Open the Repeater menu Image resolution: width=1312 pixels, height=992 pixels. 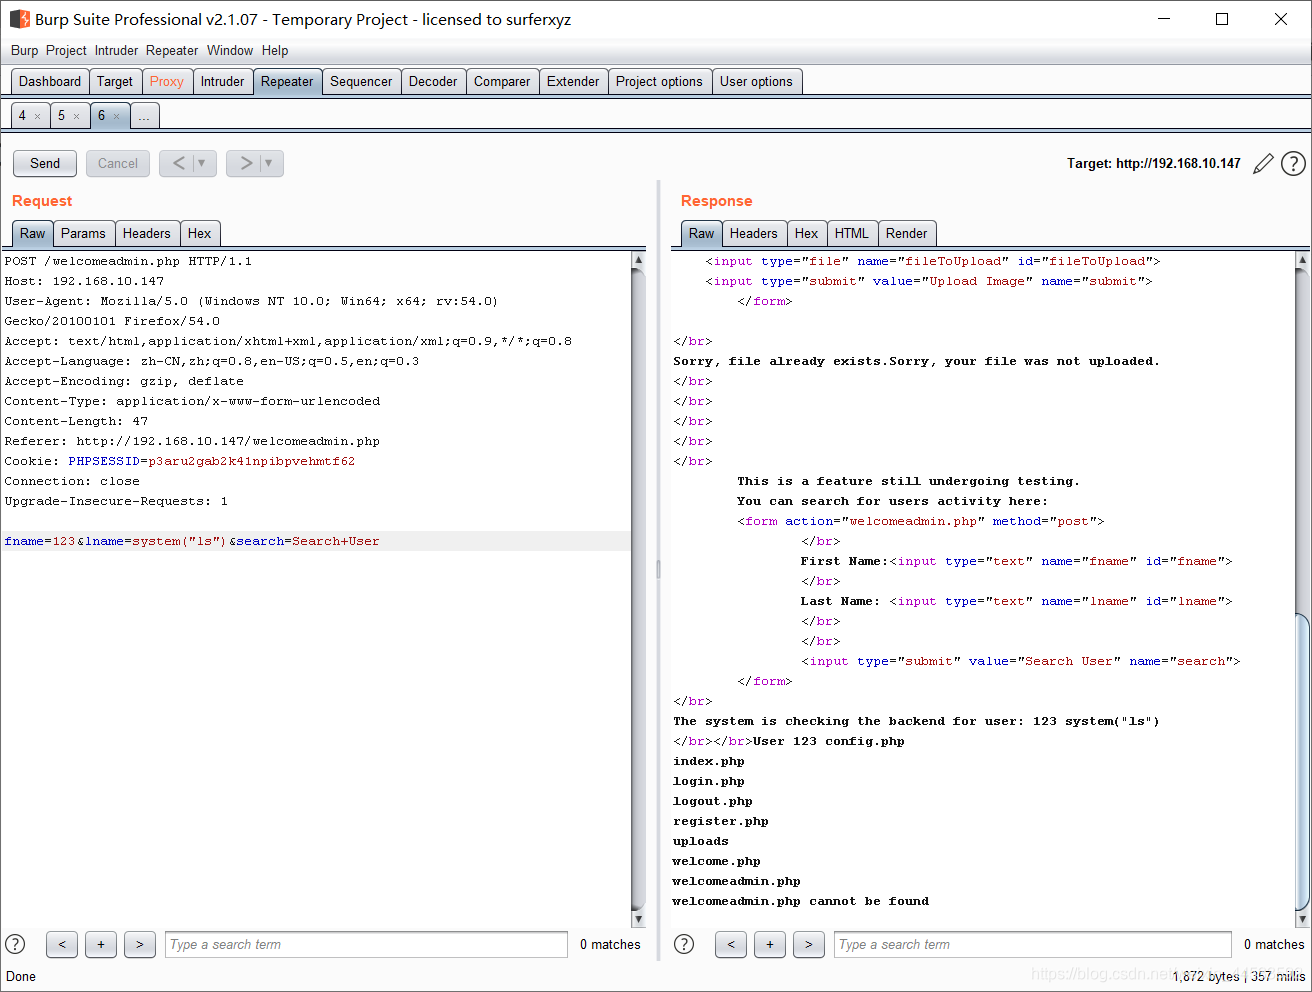pyautogui.click(x=172, y=50)
